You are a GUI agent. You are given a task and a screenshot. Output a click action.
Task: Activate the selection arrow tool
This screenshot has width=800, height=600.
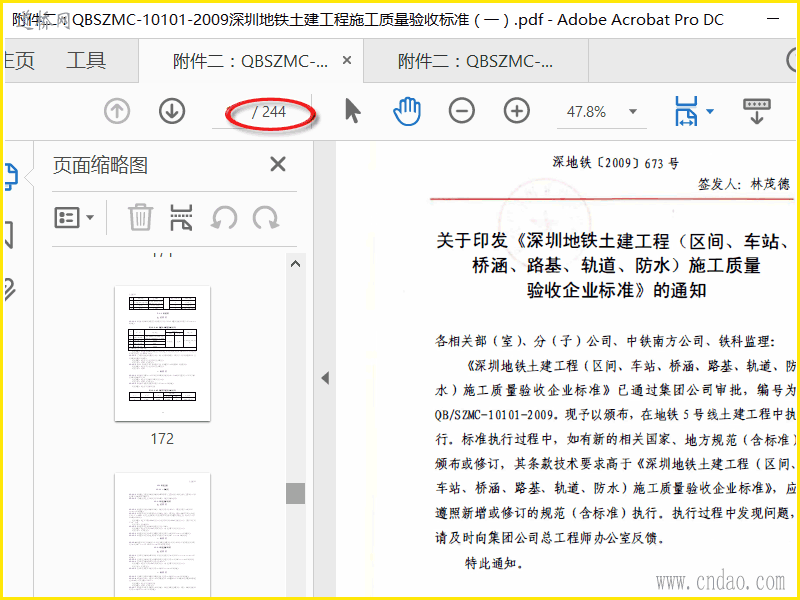[353, 111]
